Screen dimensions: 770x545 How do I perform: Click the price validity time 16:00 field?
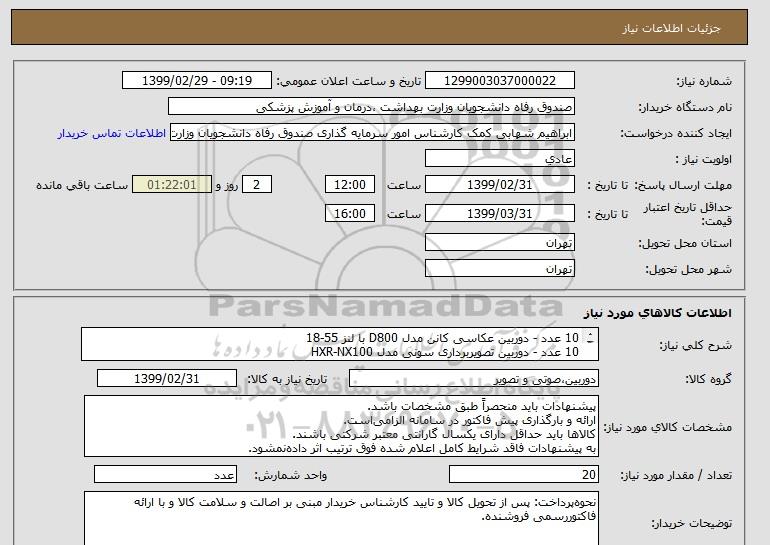(x=350, y=214)
